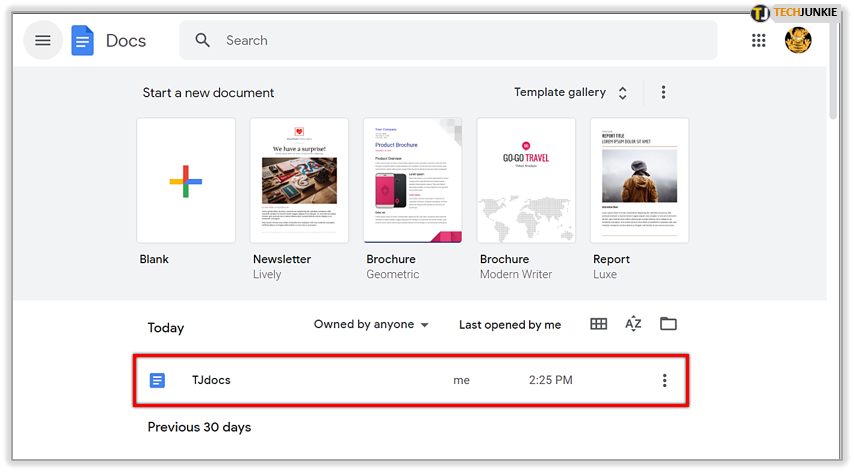
Task: Open more actions for TJdocs
Action: [x=664, y=381]
